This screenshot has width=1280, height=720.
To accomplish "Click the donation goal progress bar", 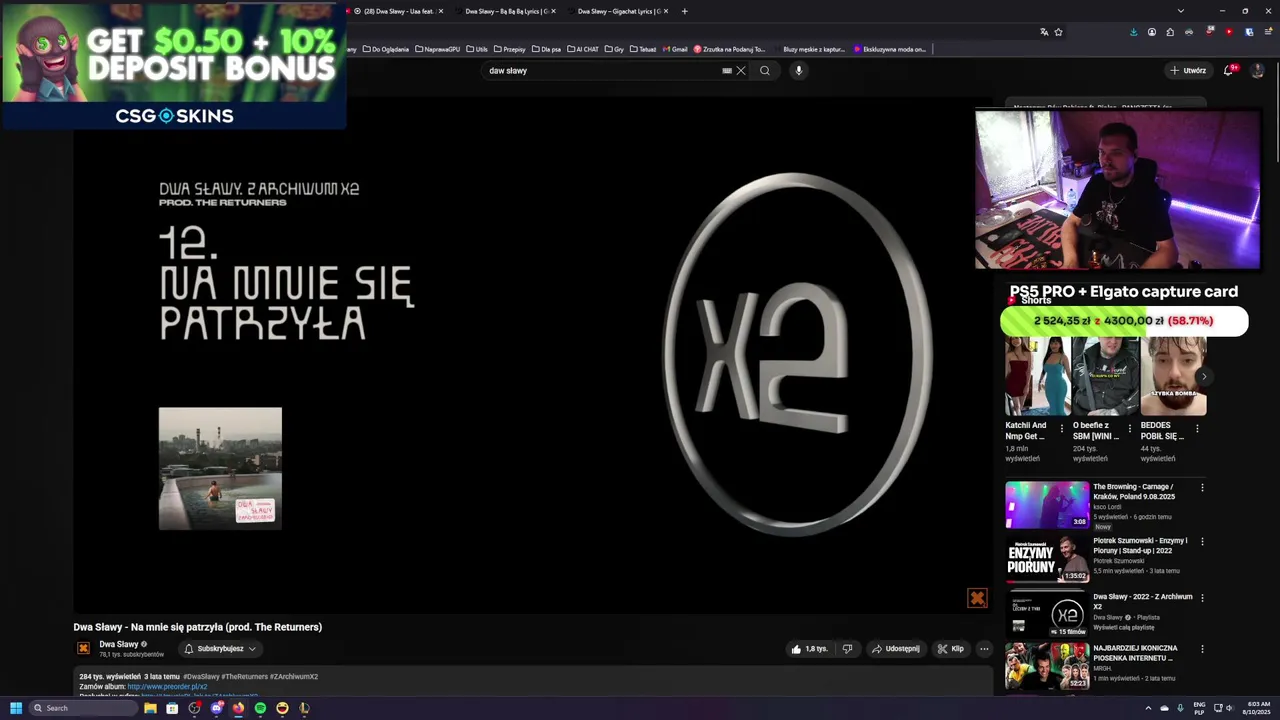I will click(x=1124, y=321).
